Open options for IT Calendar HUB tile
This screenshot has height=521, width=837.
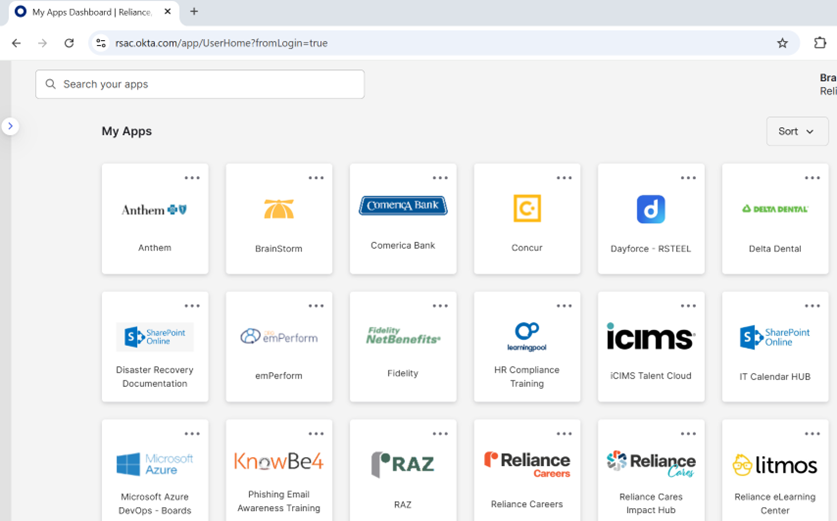click(x=812, y=306)
